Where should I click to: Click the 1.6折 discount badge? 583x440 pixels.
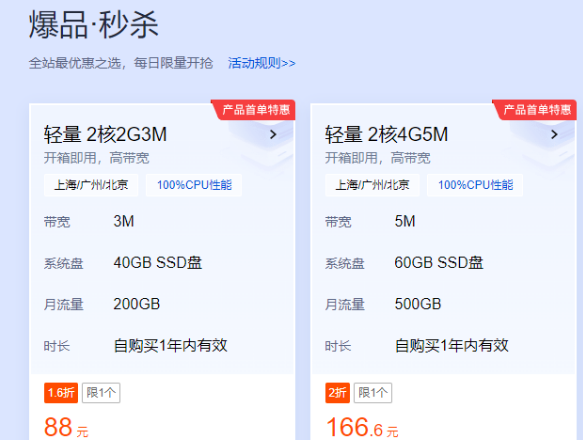pos(61,393)
